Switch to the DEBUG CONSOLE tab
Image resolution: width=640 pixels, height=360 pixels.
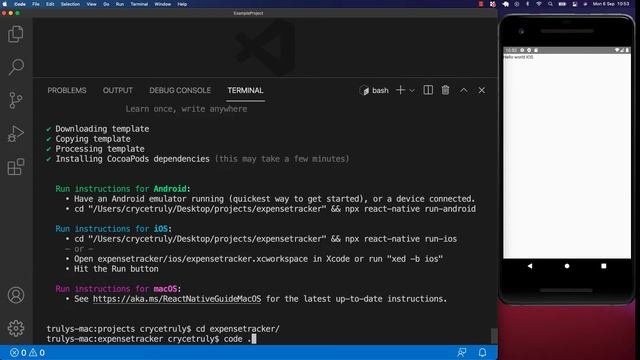click(x=180, y=90)
